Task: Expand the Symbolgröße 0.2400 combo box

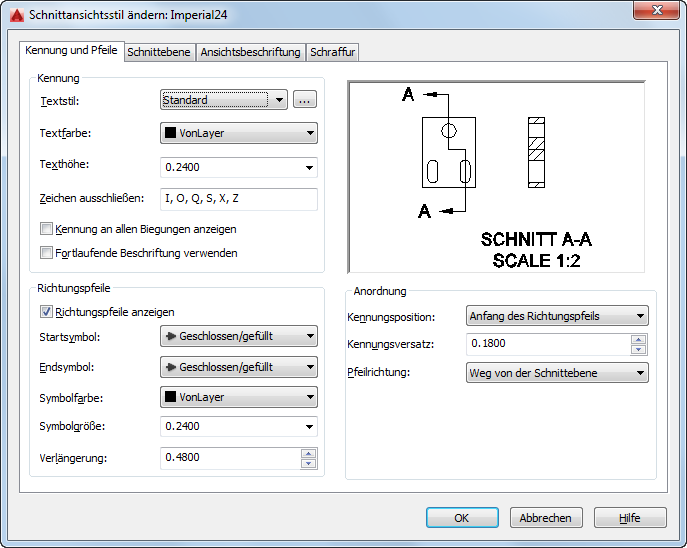Action: point(309,426)
